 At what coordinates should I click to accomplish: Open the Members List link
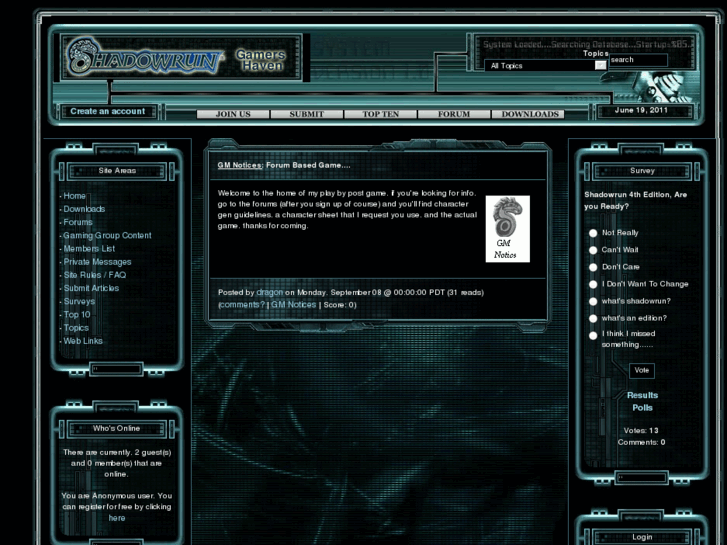(89, 249)
